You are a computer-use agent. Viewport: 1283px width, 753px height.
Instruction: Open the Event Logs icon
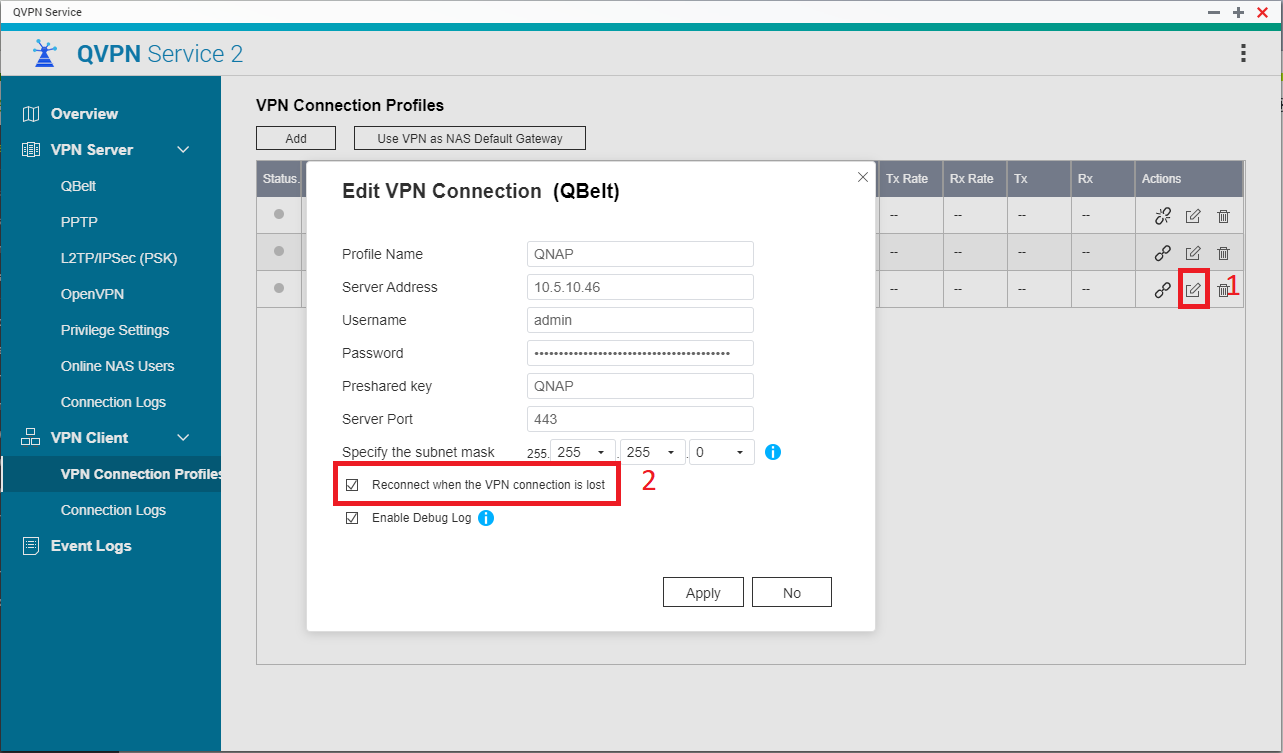pos(31,545)
